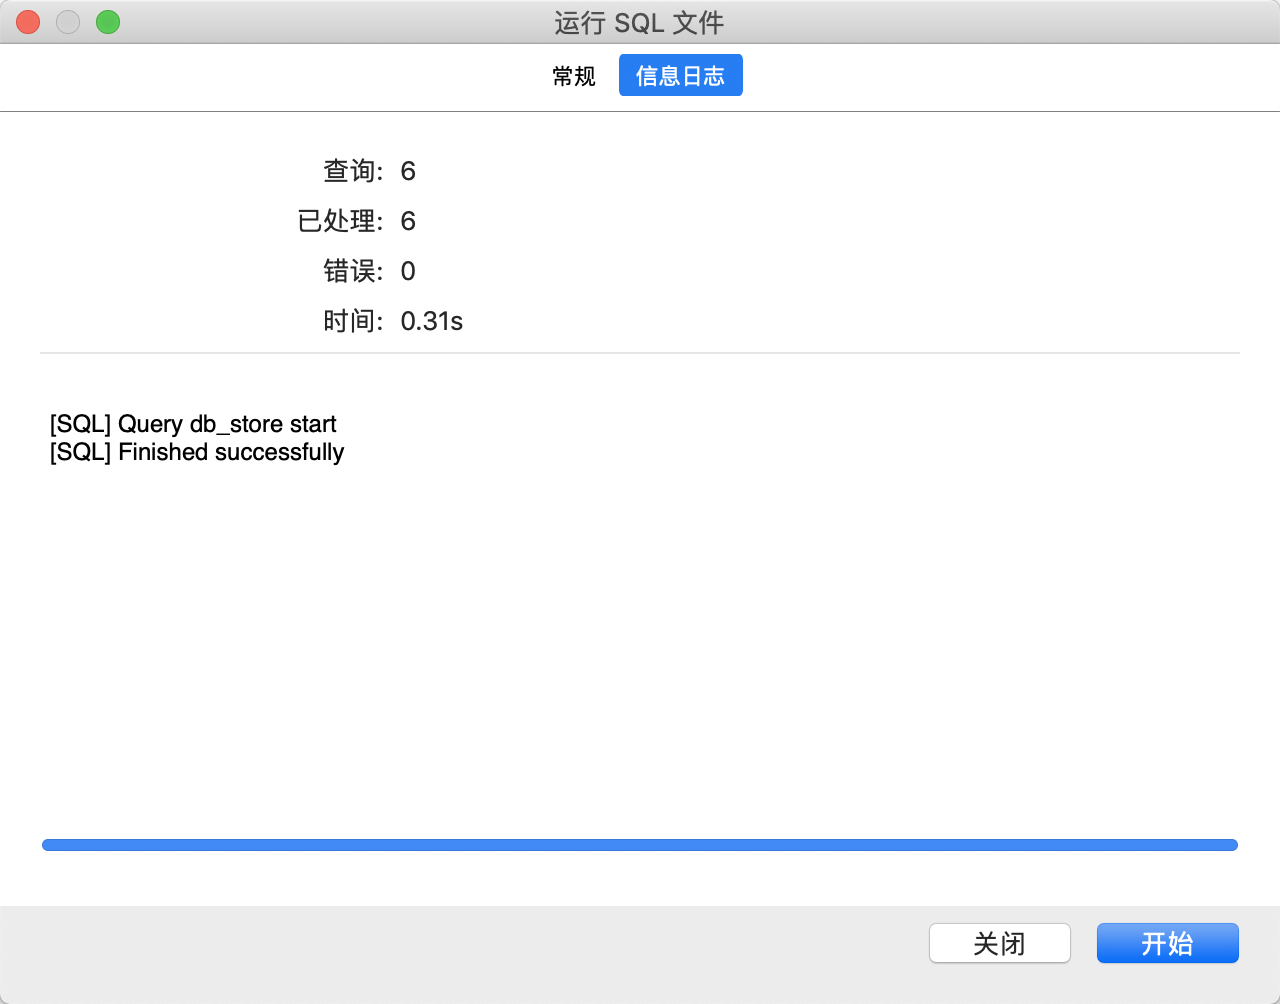Click the 已处理 count value 6

pyautogui.click(x=408, y=221)
